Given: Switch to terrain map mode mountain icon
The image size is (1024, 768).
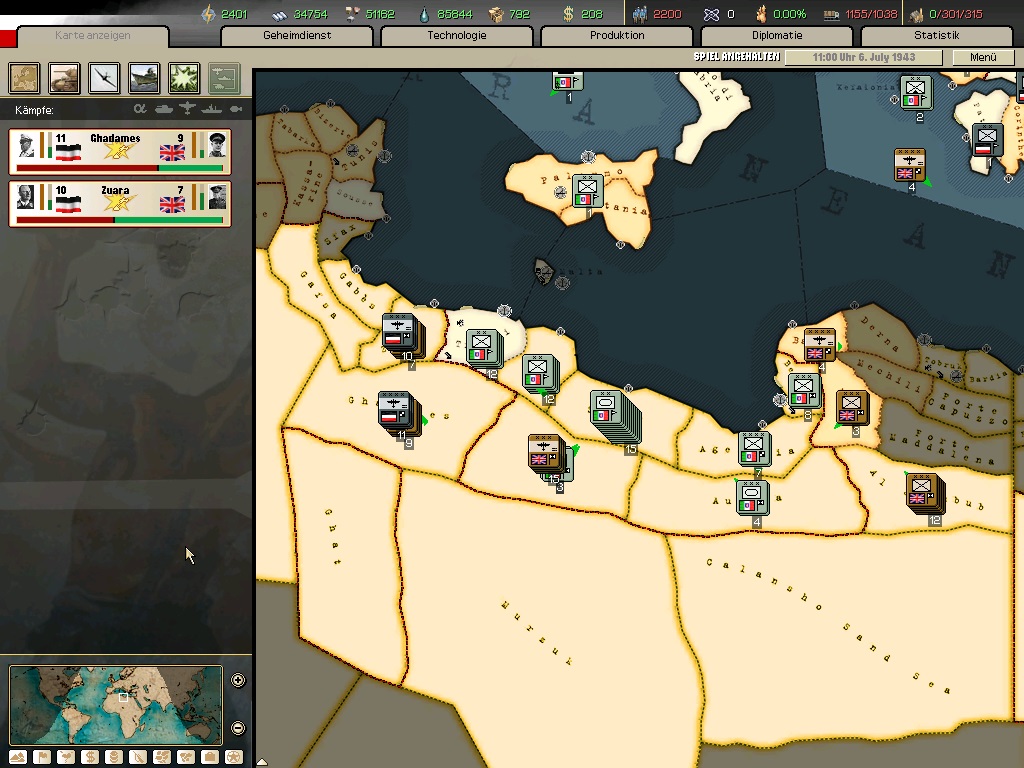Looking at the screenshot, I should click(18, 757).
